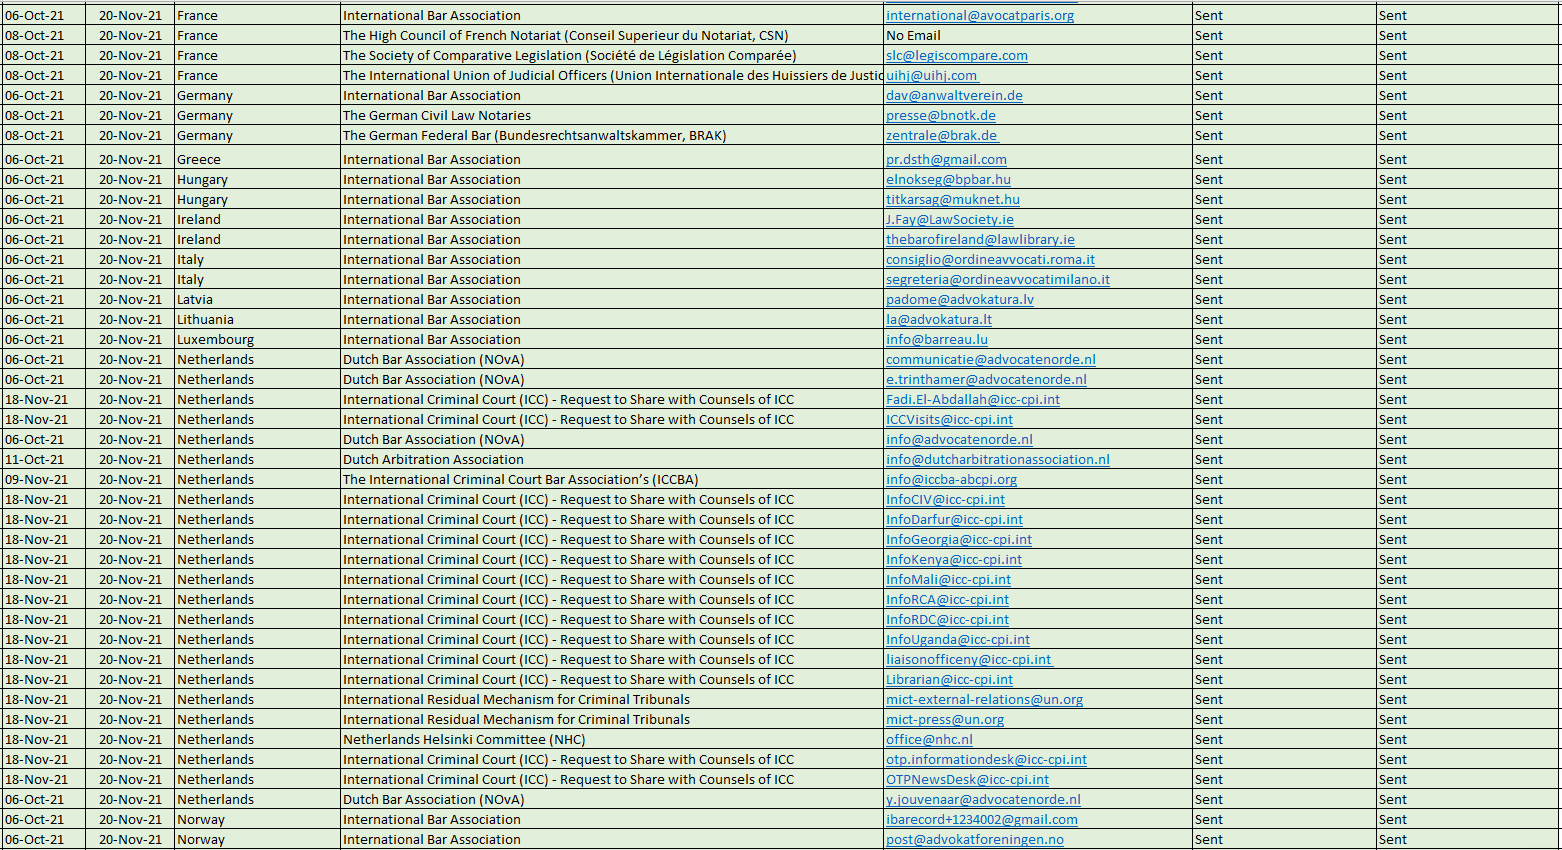This screenshot has height=850, width=1562.
Task: Click the InfoGeorgia@icc-cpi.int email link
Action: pyautogui.click(x=959, y=540)
